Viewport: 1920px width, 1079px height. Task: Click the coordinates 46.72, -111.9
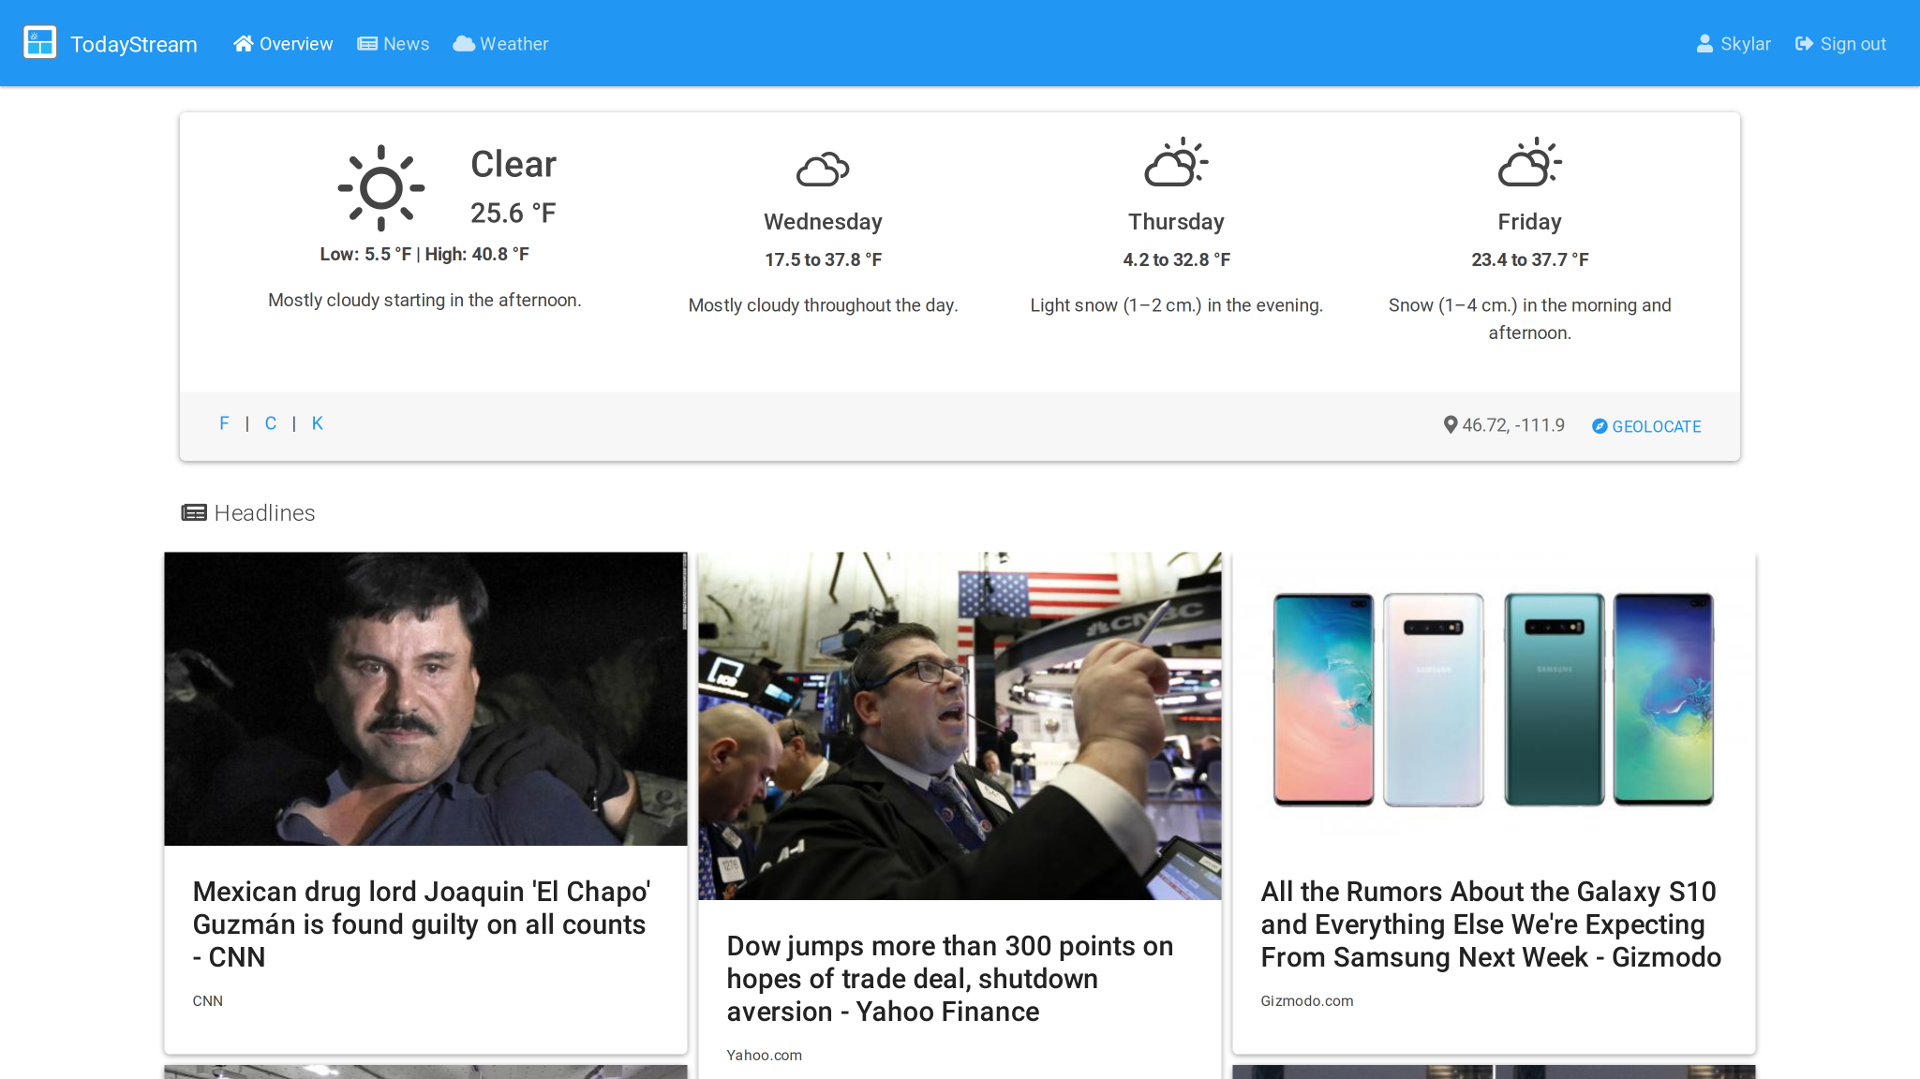pyautogui.click(x=1513, y=425)
